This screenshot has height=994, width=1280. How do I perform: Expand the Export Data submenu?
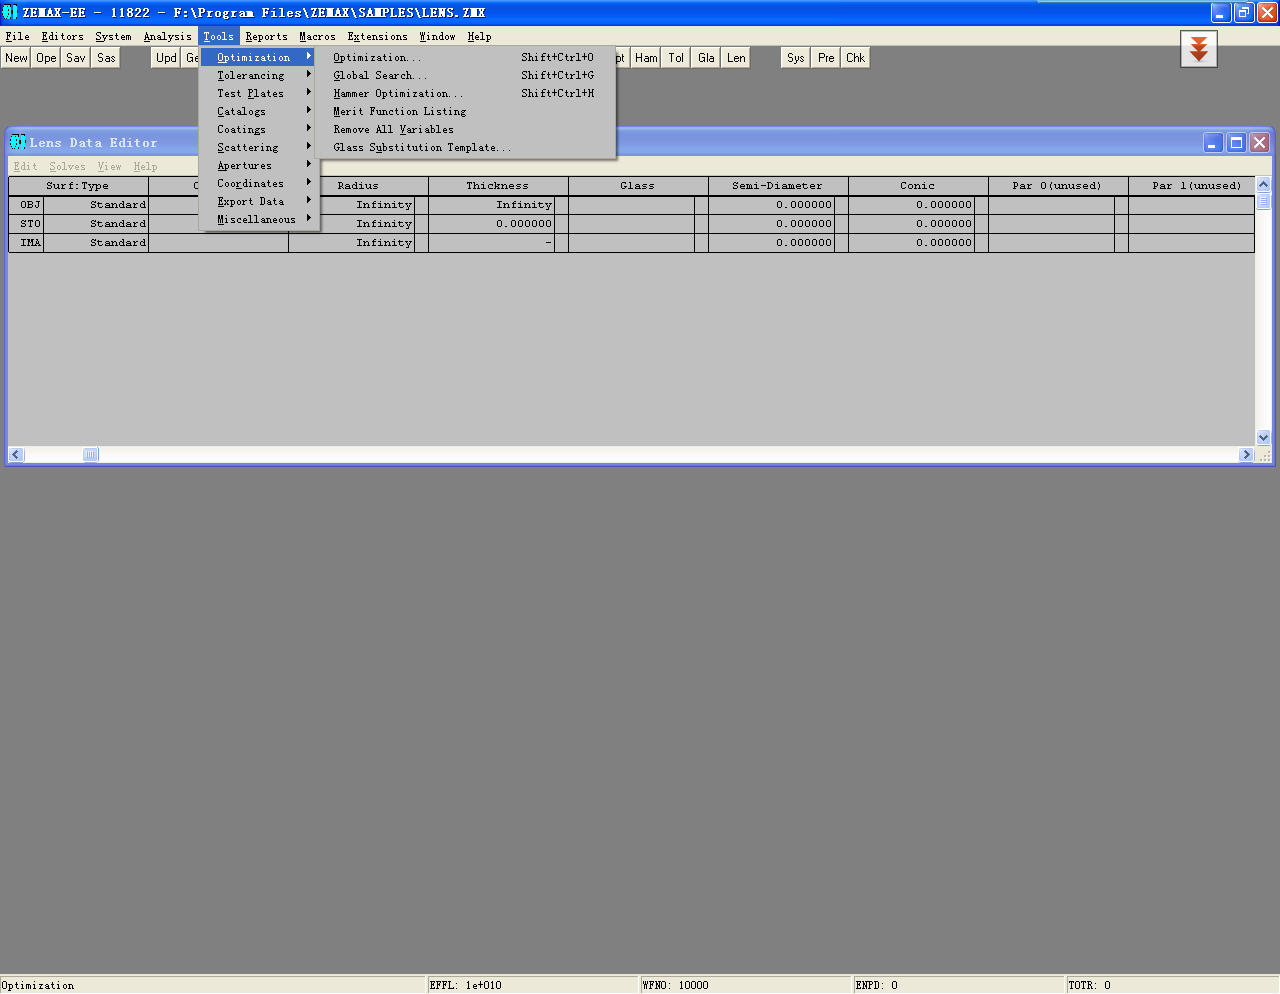point(259,202)
